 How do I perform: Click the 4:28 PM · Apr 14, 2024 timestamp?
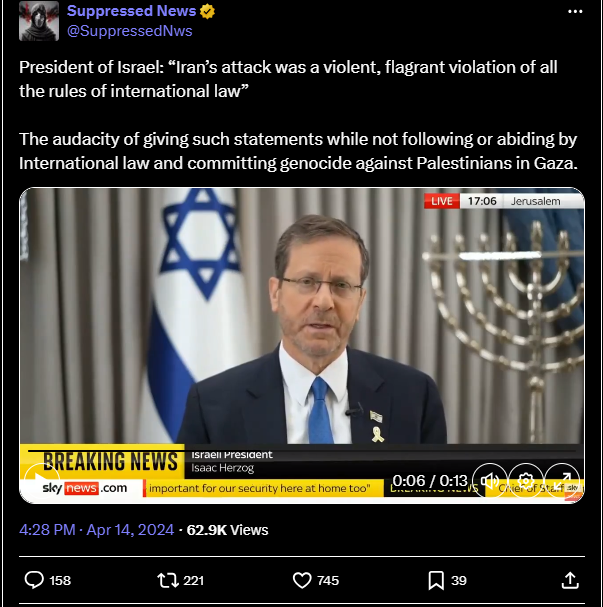tap(96, 530)
